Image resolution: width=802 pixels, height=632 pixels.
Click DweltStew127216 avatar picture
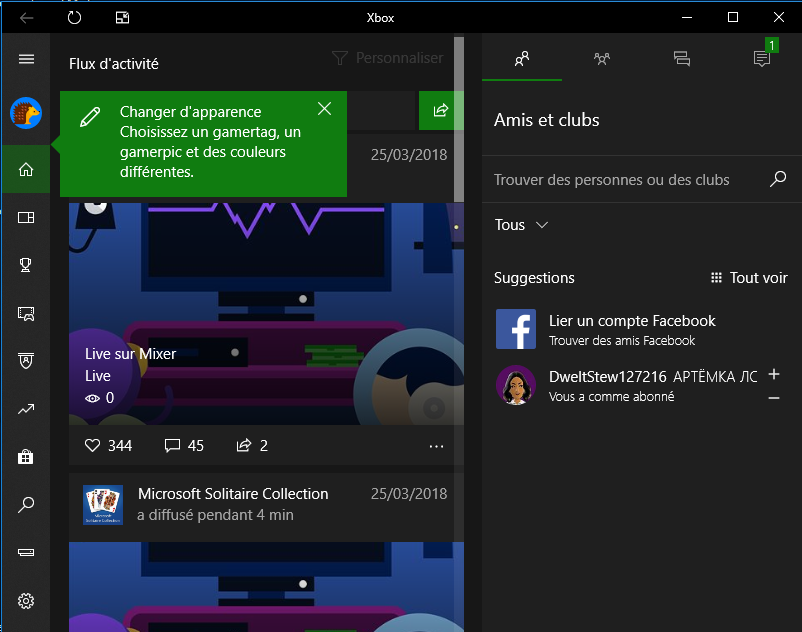(x=516, y=385)
